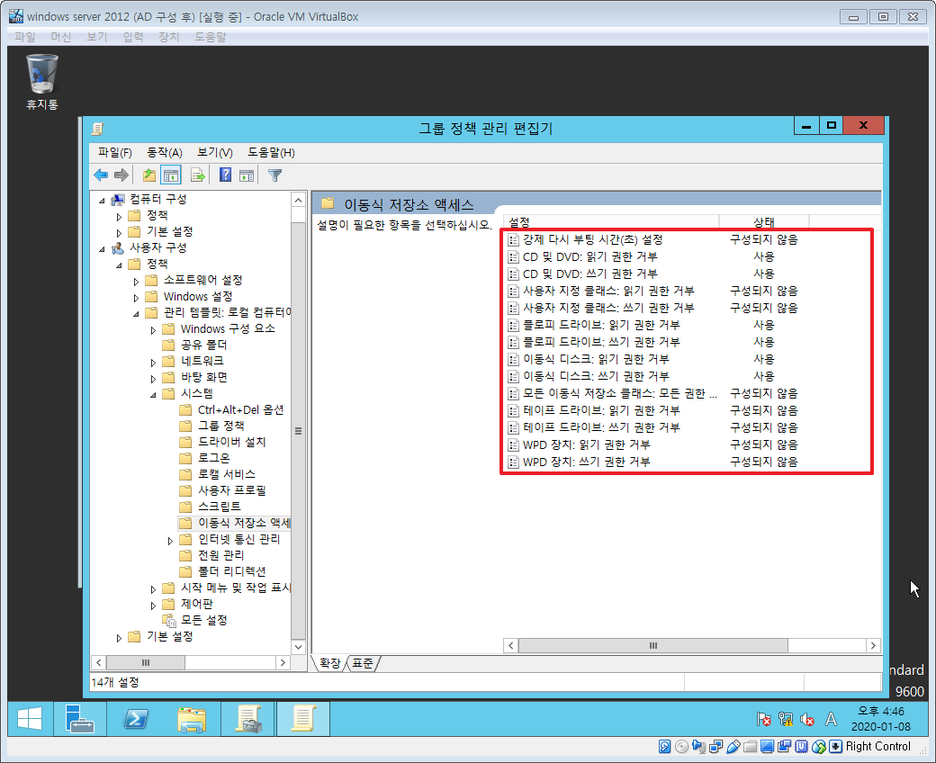The width and height of the screenshot is (936, 763).
Task: Open the Help toolbar icon
Action: click(x=225, y=175)
